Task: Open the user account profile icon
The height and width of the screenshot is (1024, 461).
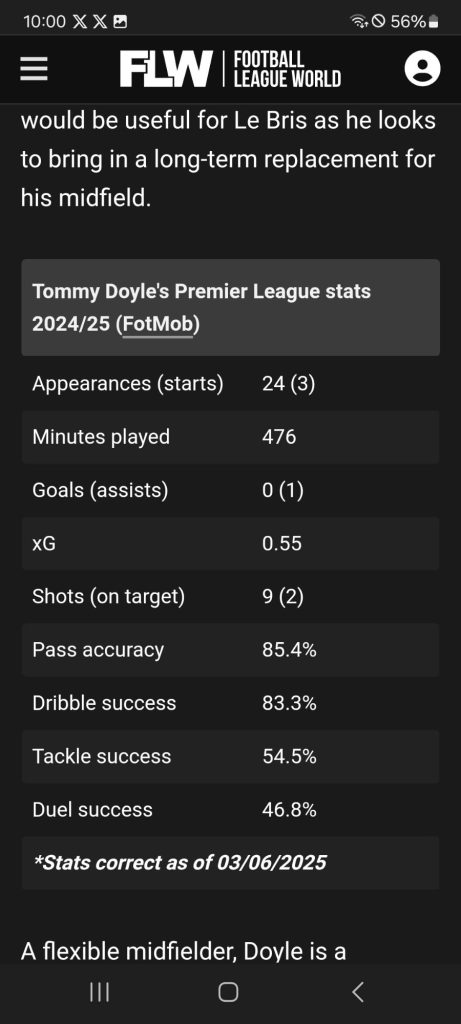Action: (422, 69)
